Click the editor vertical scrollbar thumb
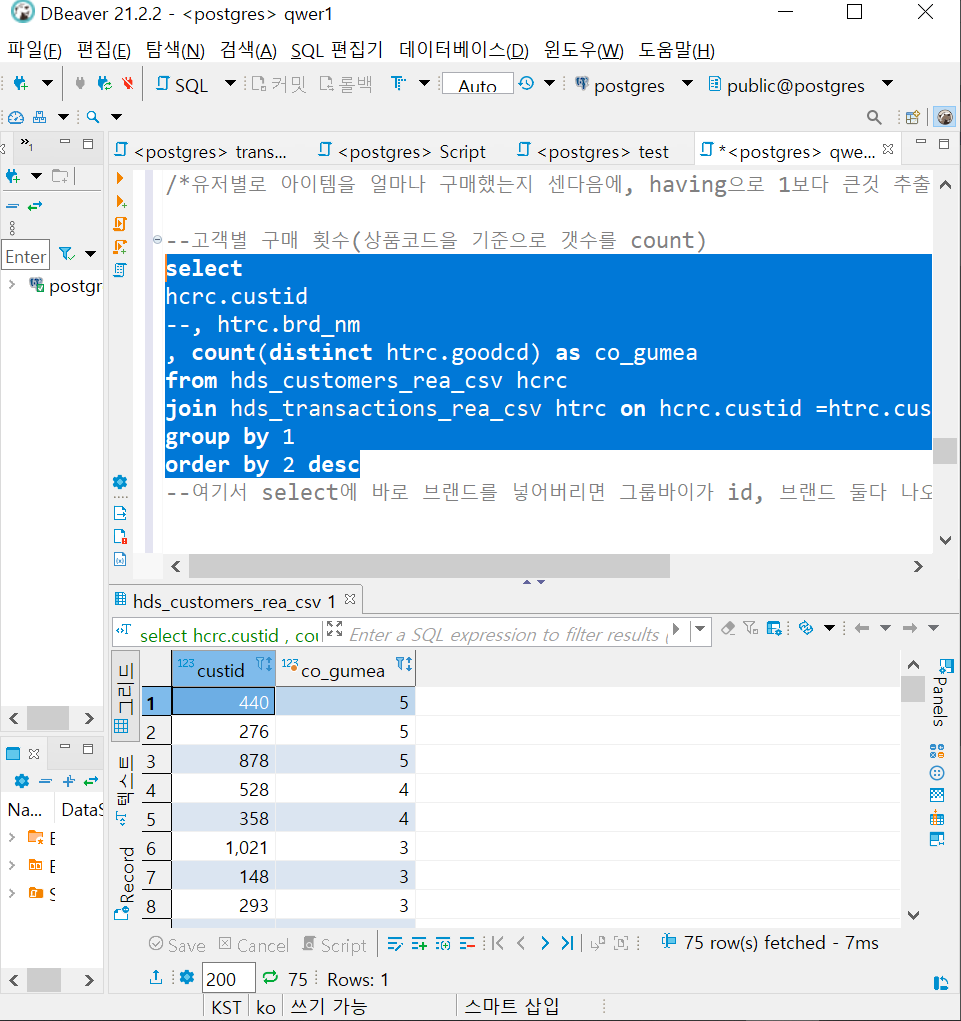961x1021 pixels. [x=944, y=451]
